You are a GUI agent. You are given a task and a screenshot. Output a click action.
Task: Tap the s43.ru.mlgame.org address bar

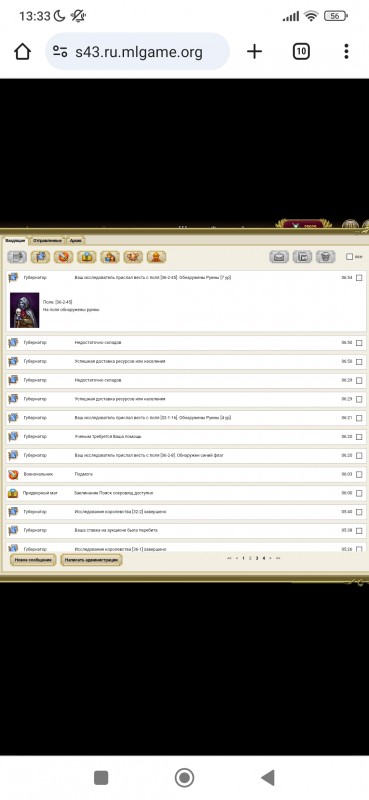coord(138,52)
